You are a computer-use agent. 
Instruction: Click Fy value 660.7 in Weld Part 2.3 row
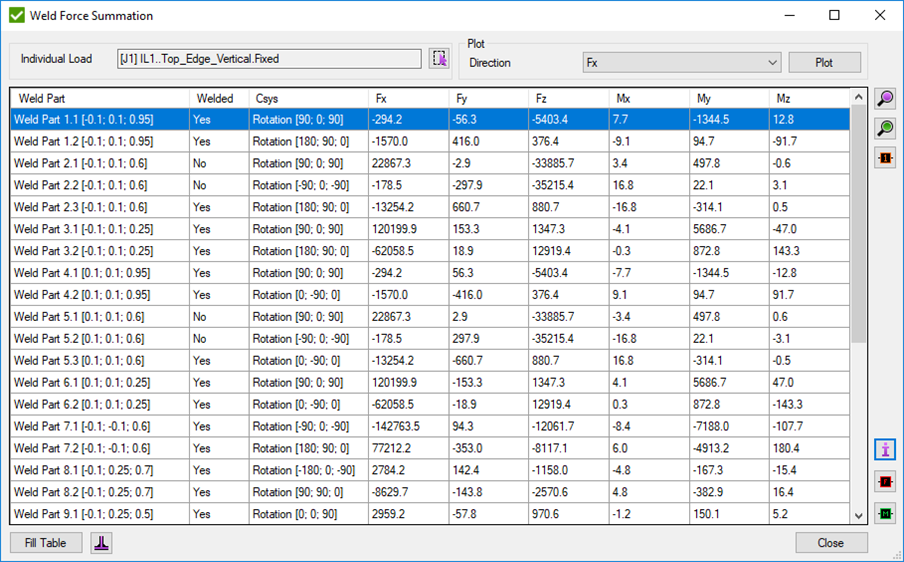[x=488, y=207]
